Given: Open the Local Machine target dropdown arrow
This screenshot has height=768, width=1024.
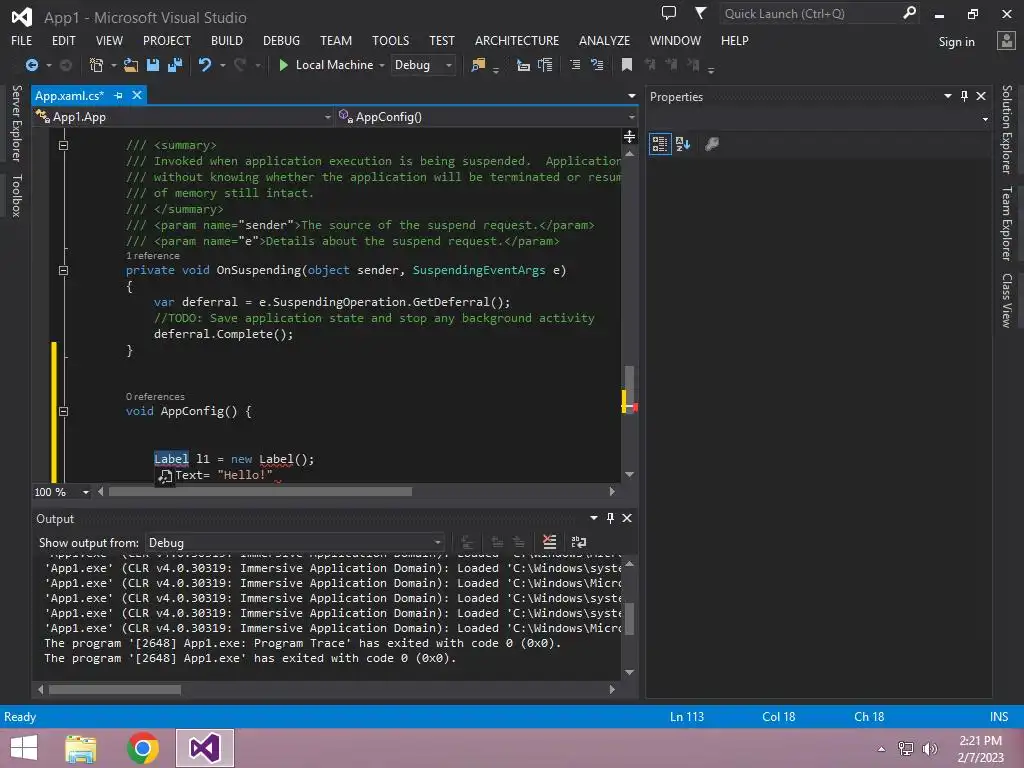Looking at the screenshot, I should pyautogui.click(x=382, y=65).
